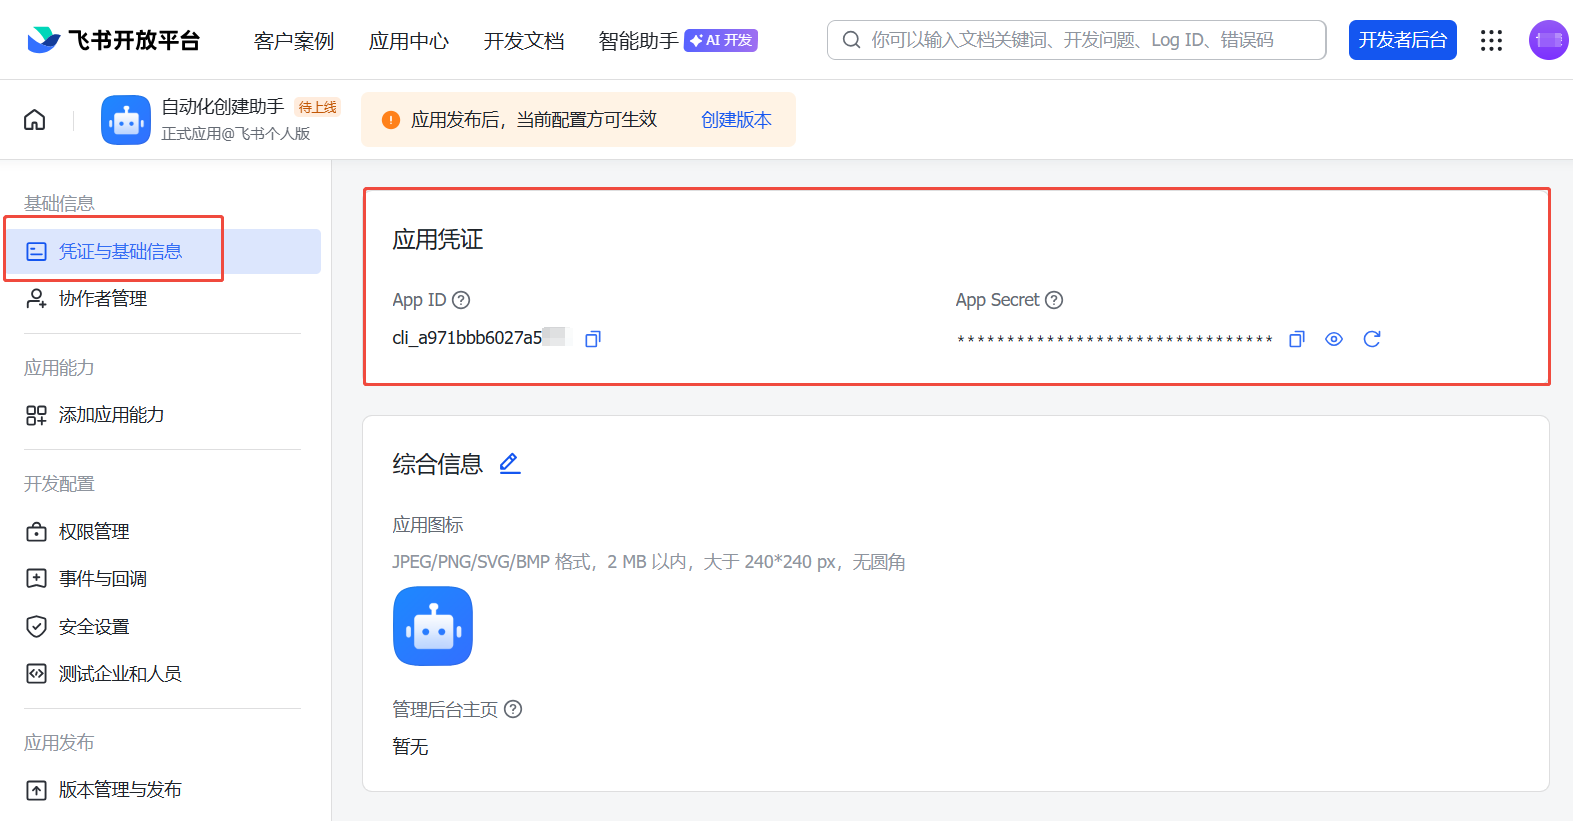This screenshot has width=1573, height=821.
Task: Click the AI 开发 badge
Action: pos(721,40)
